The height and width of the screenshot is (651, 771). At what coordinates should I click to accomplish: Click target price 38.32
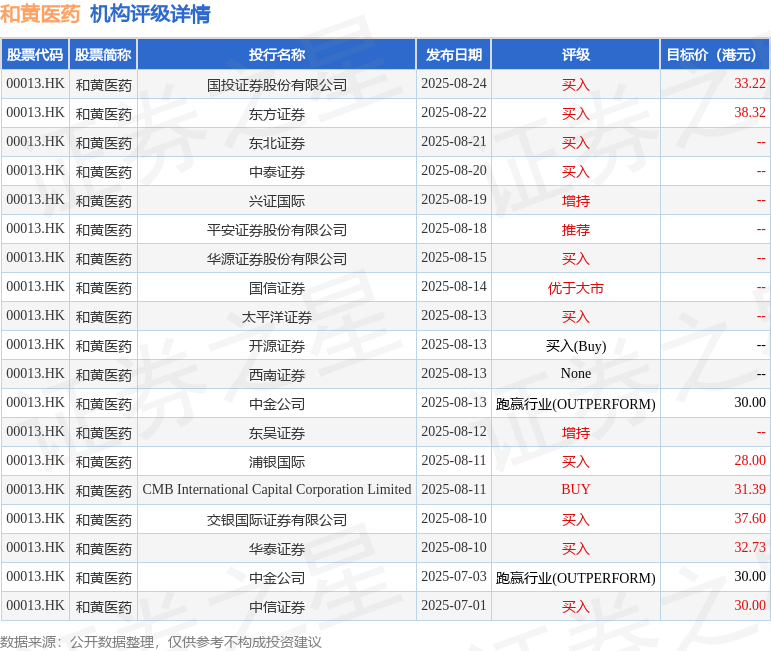(x=749, y=113)
